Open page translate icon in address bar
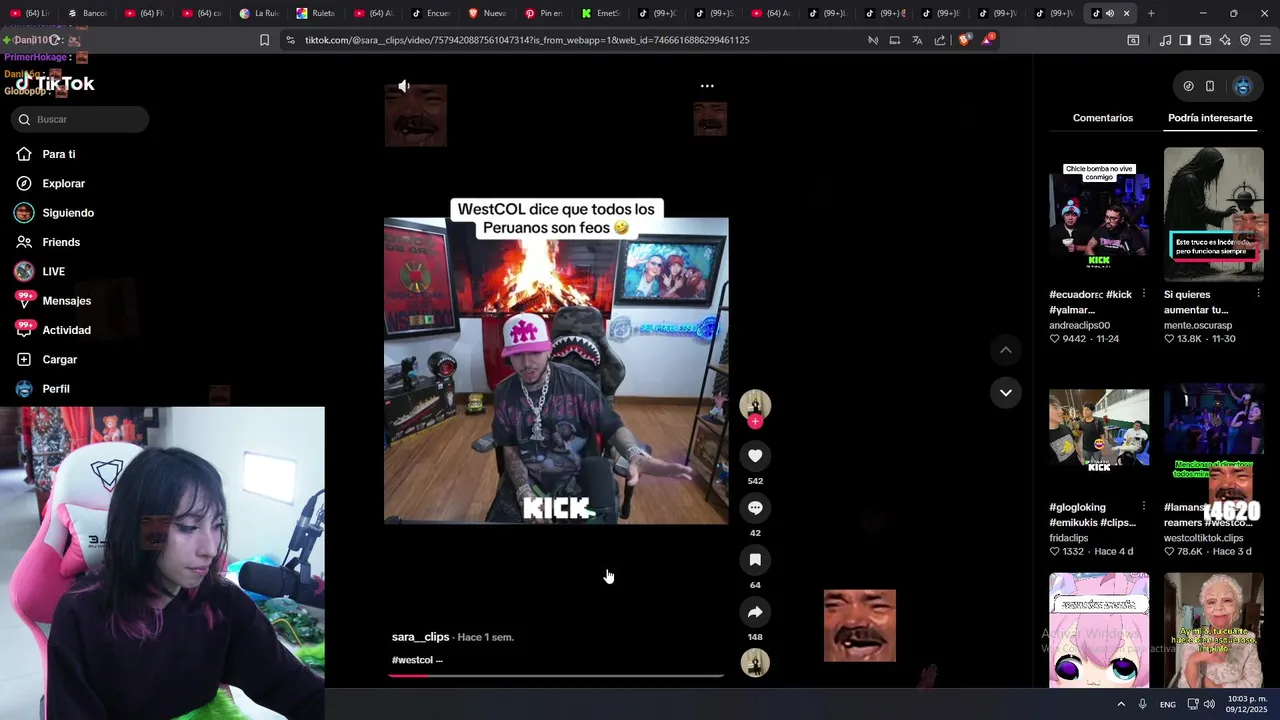The width and height of the screenshot is (1280, 720). (x=917, y=40)
